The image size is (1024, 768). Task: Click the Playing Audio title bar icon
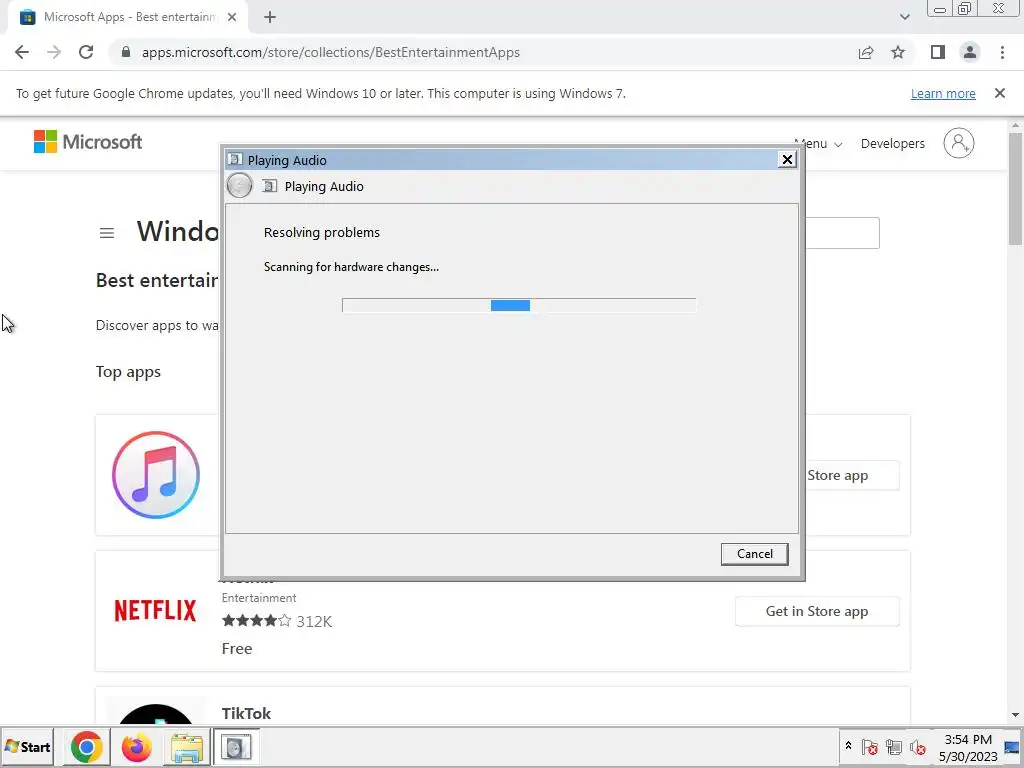pos(235,159)
